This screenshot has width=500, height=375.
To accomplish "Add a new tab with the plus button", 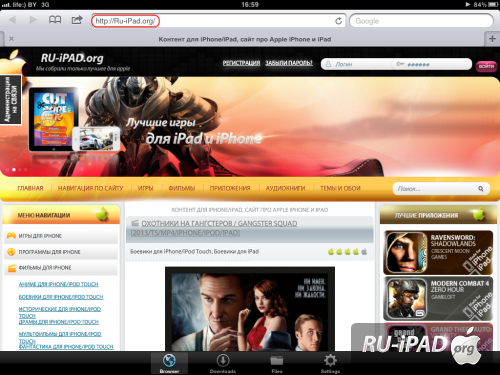I will [492, 39].
